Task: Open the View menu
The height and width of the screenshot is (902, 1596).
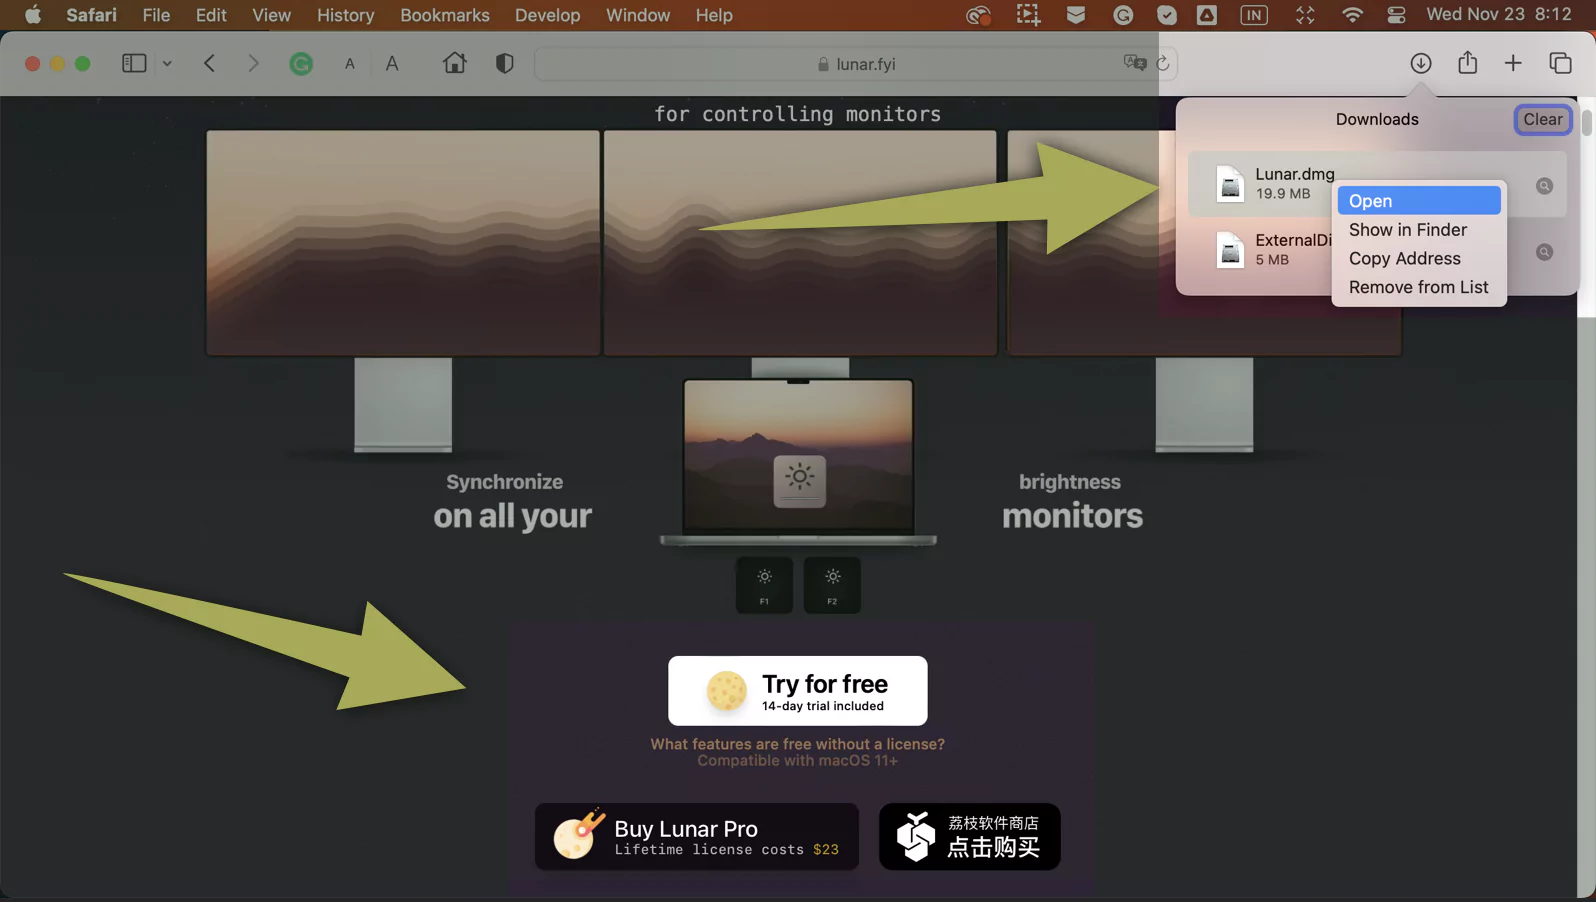Action: click(x=271, y=15)
